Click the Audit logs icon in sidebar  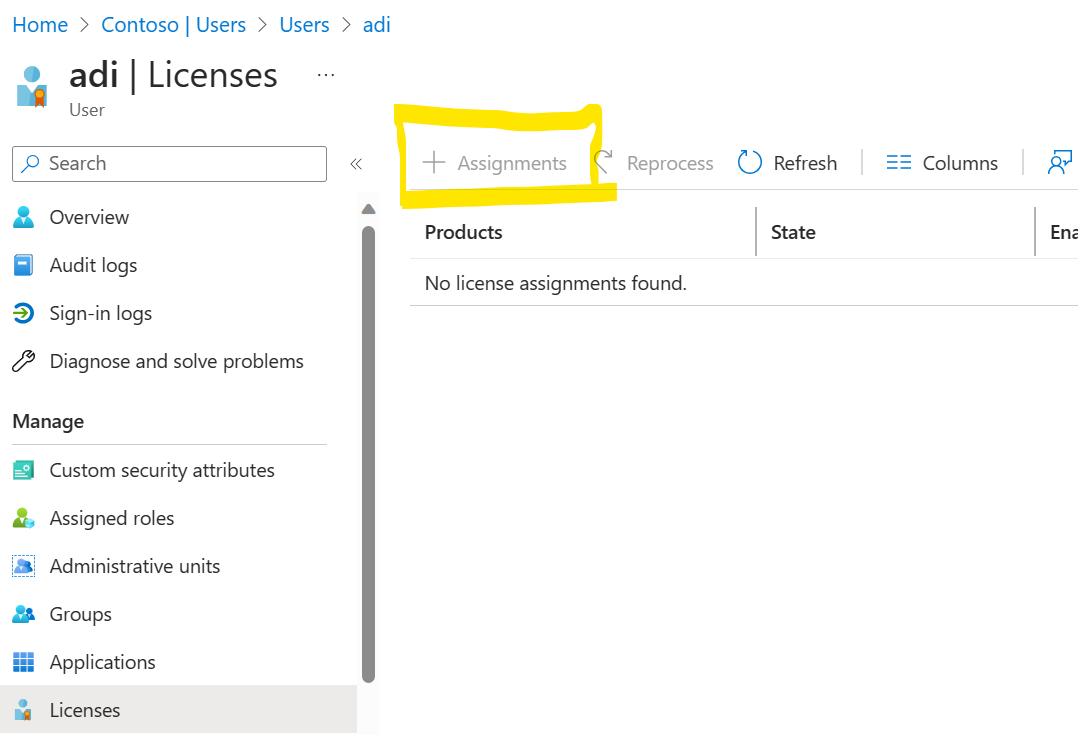(24, 264)
